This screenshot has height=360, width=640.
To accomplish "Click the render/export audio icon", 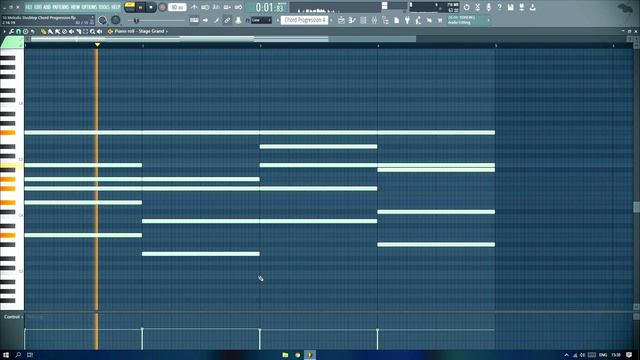I will pyautogui.click(x=522, y=7).
